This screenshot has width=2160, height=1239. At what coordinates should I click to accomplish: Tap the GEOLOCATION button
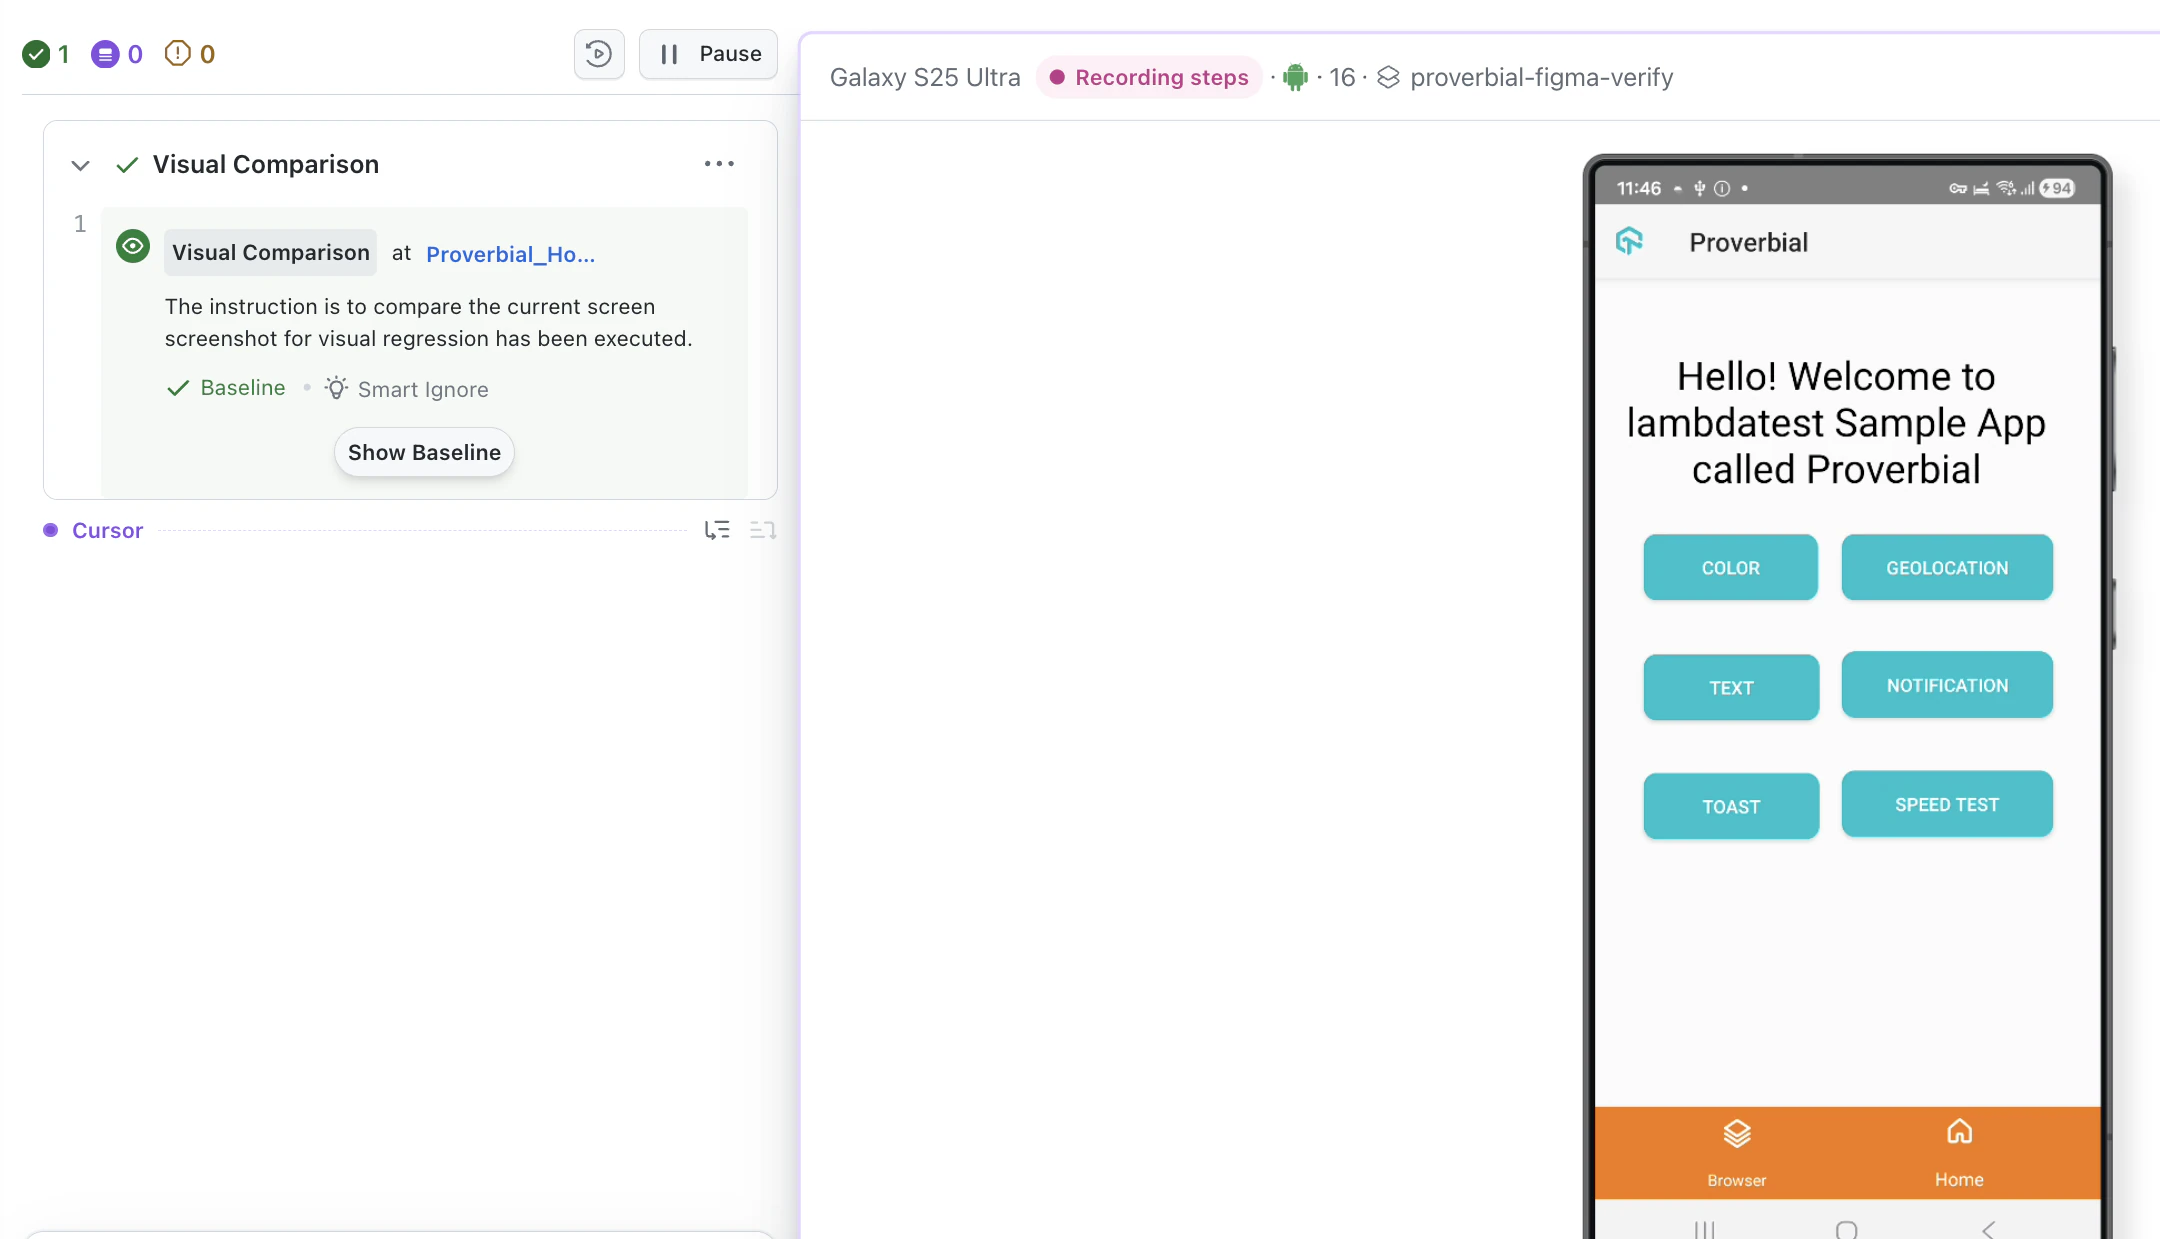tap(1947, 568)
